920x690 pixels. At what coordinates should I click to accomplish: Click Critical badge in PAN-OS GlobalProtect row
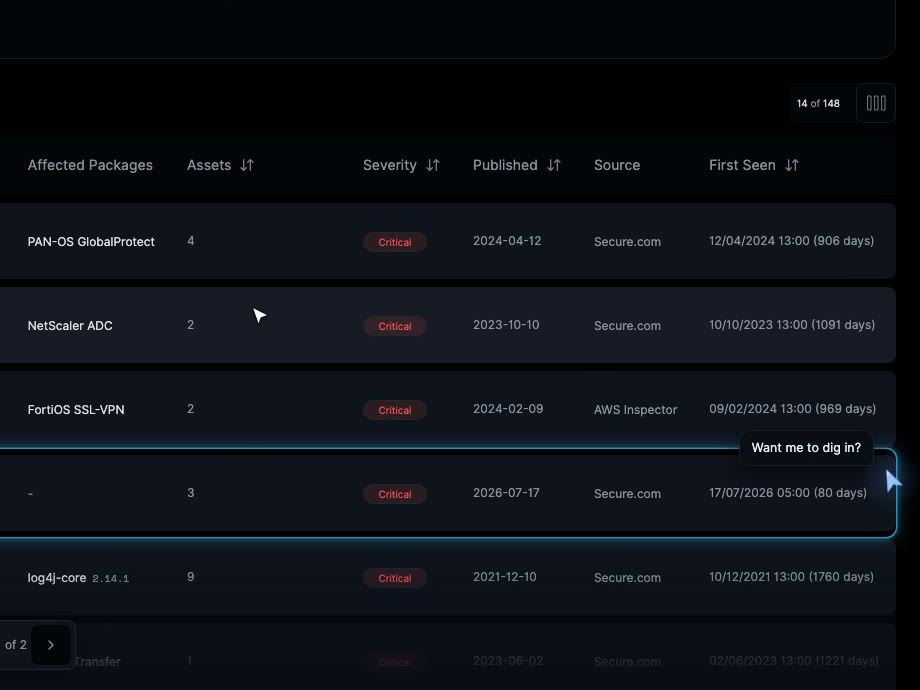point(395,242)
